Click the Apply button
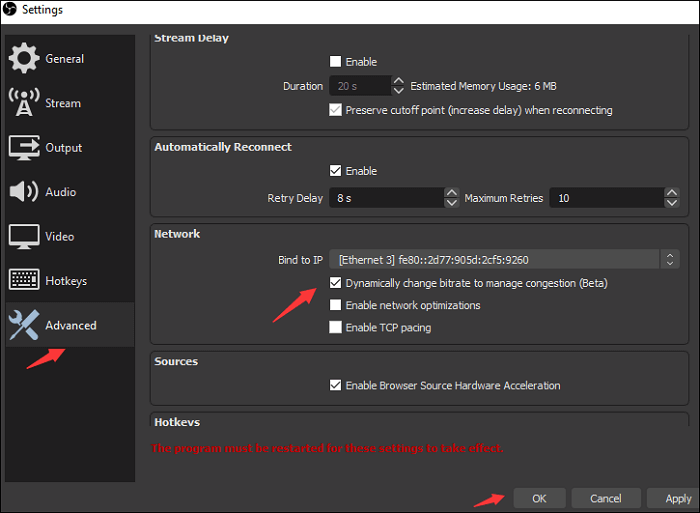700x513 pixels. [x=677, y=498]
